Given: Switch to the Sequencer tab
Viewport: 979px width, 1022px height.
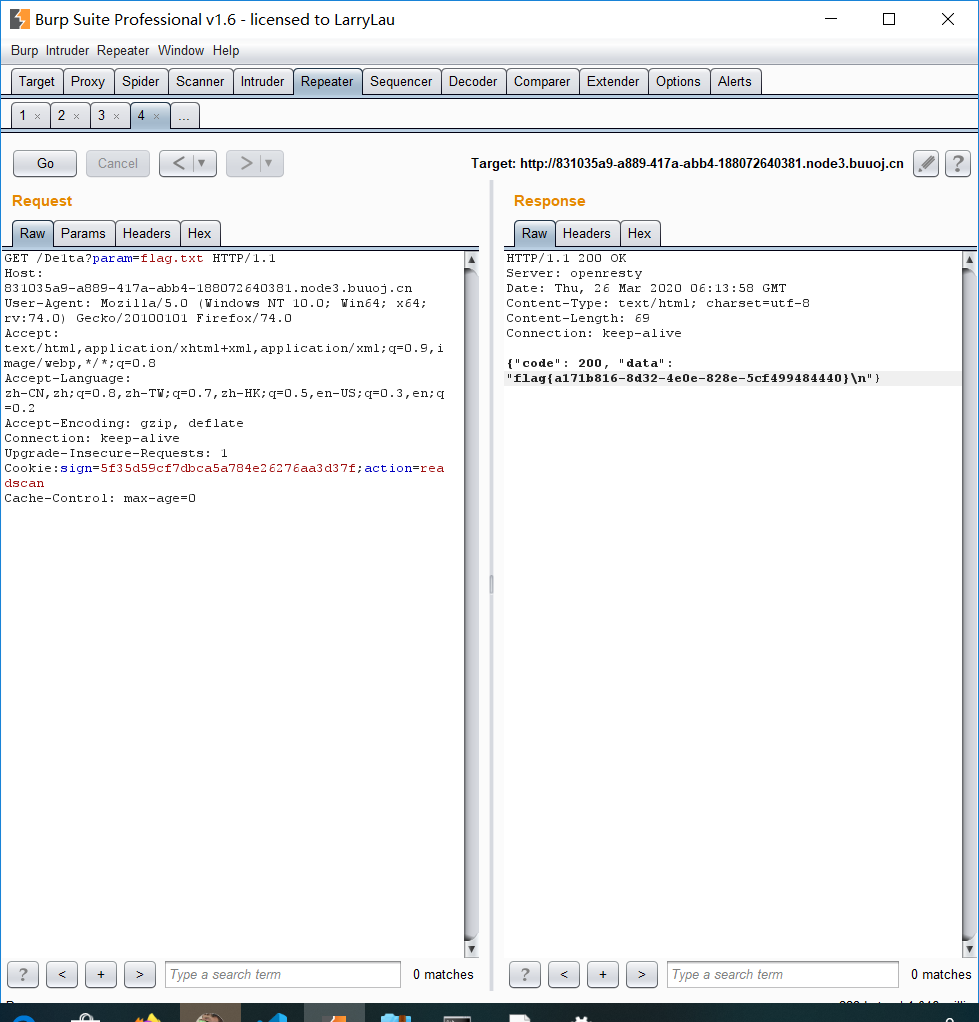Looking at the screenshot, I should [x=401, y=81].
